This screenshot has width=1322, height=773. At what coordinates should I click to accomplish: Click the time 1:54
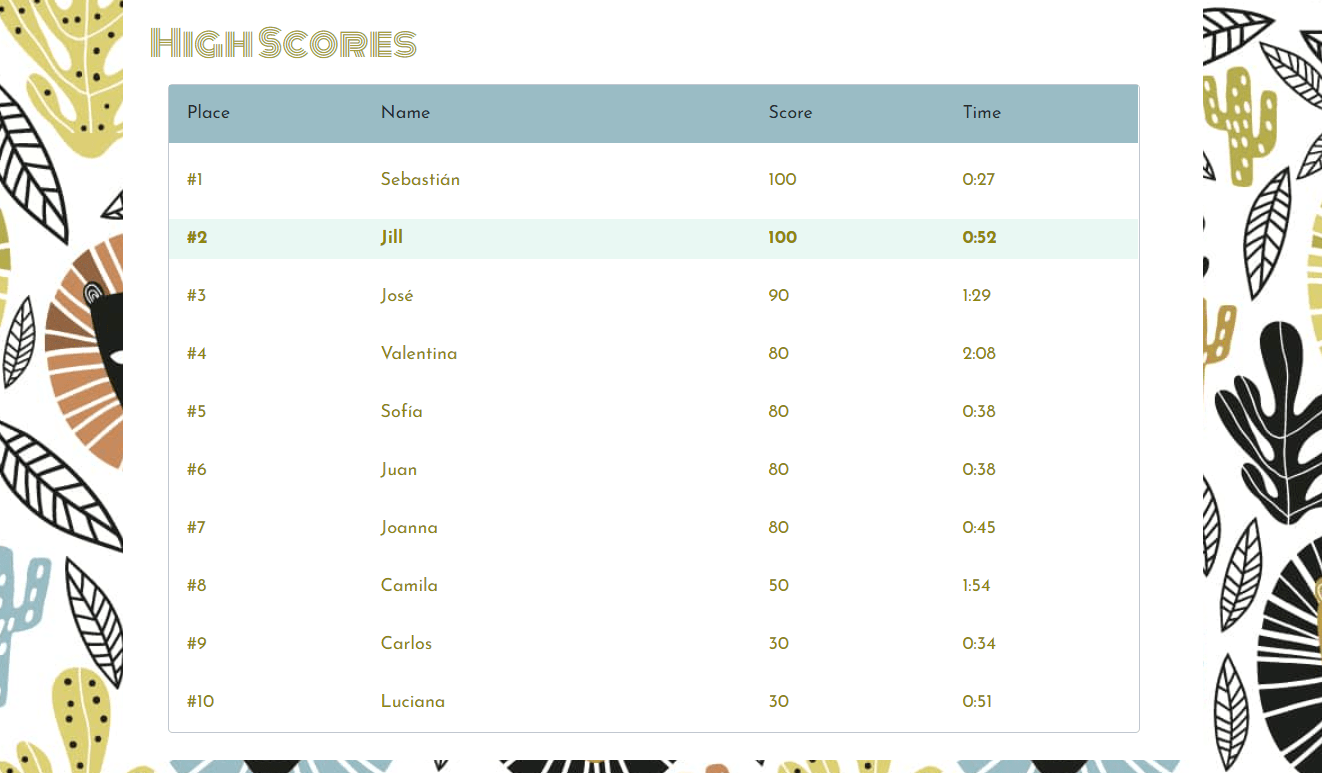point(976,586)
